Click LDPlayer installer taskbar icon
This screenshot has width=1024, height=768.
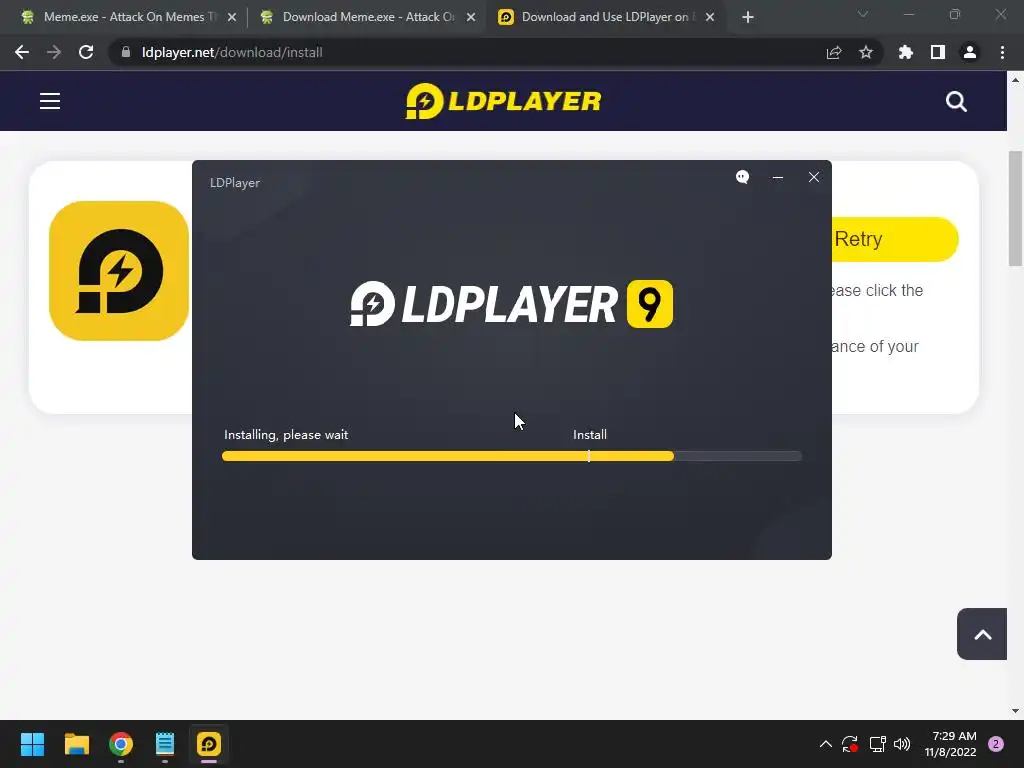pyautogui.click(x=209, y=744)
